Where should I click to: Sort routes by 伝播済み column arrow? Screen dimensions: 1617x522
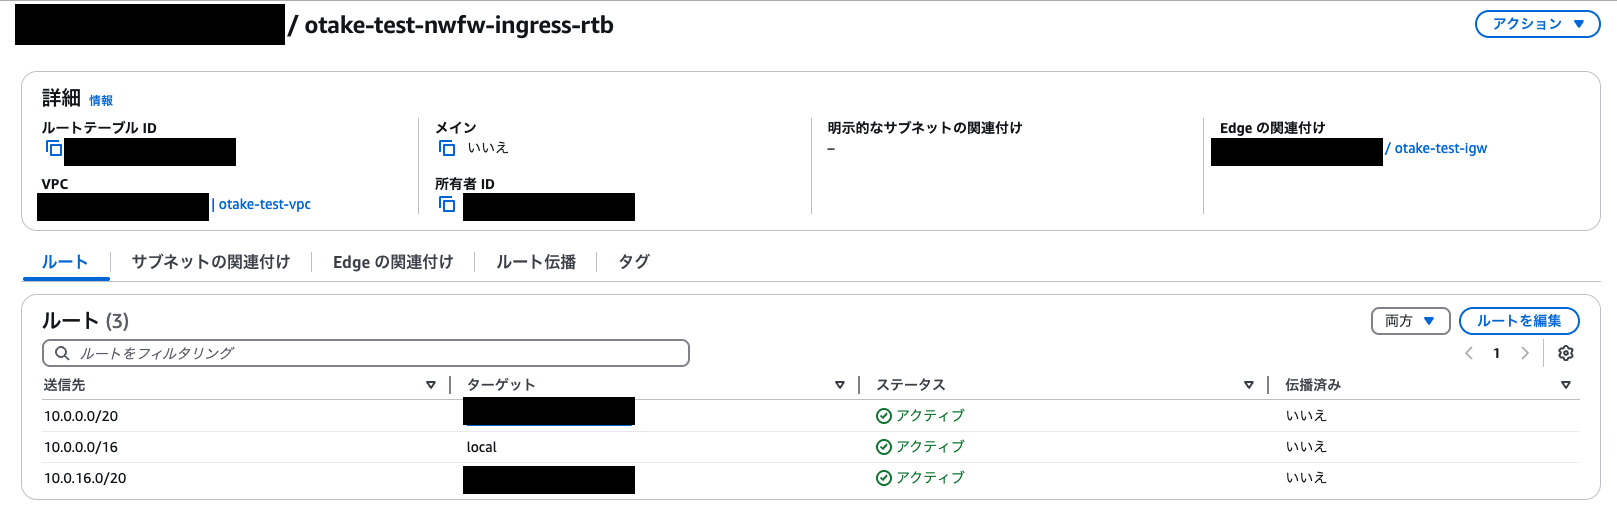coord(1566,385)
